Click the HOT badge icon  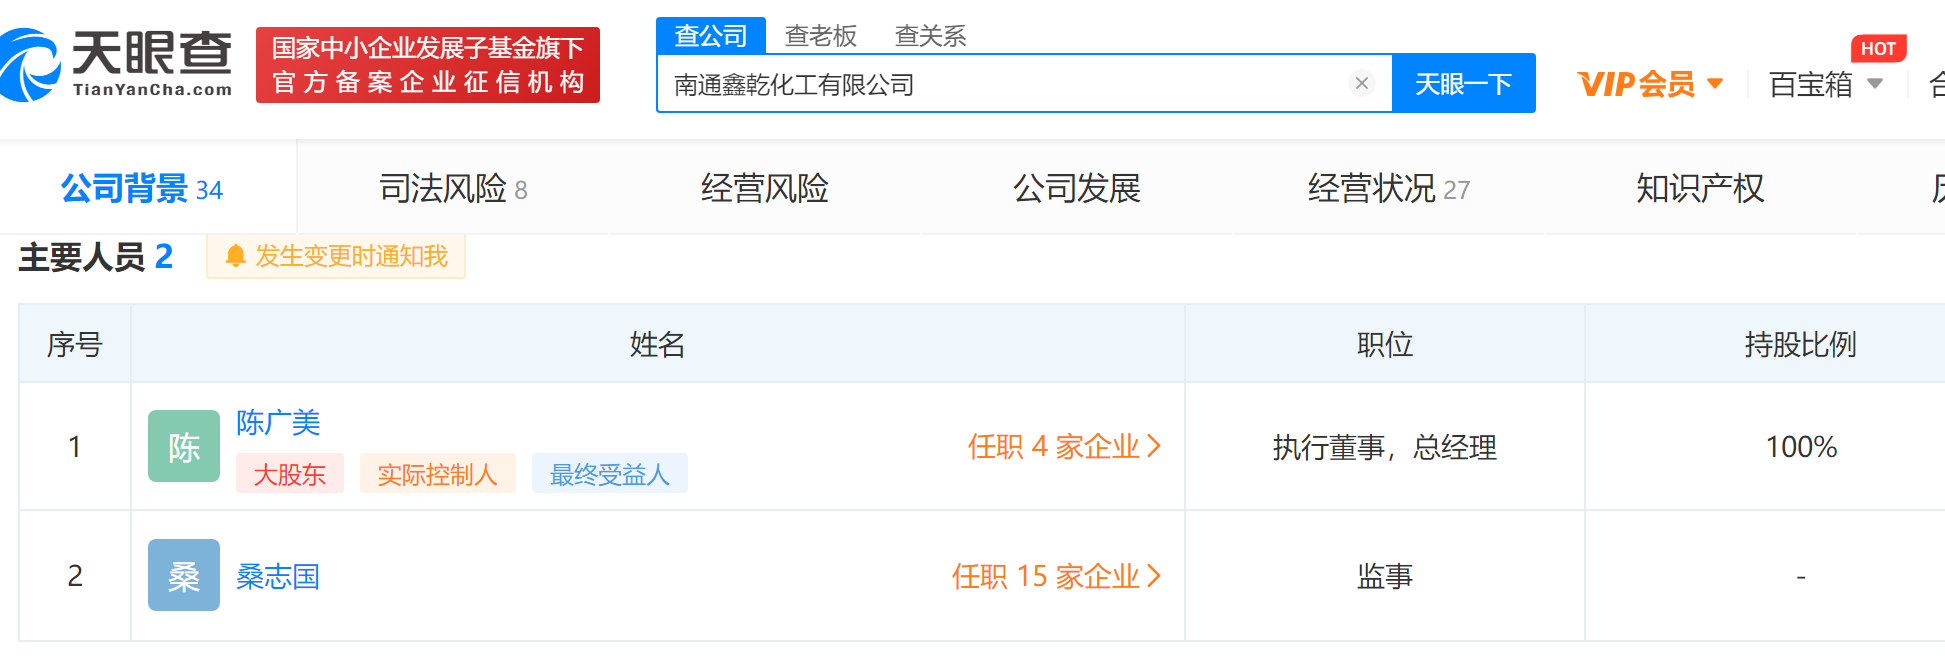click(x=1877, y=49)
